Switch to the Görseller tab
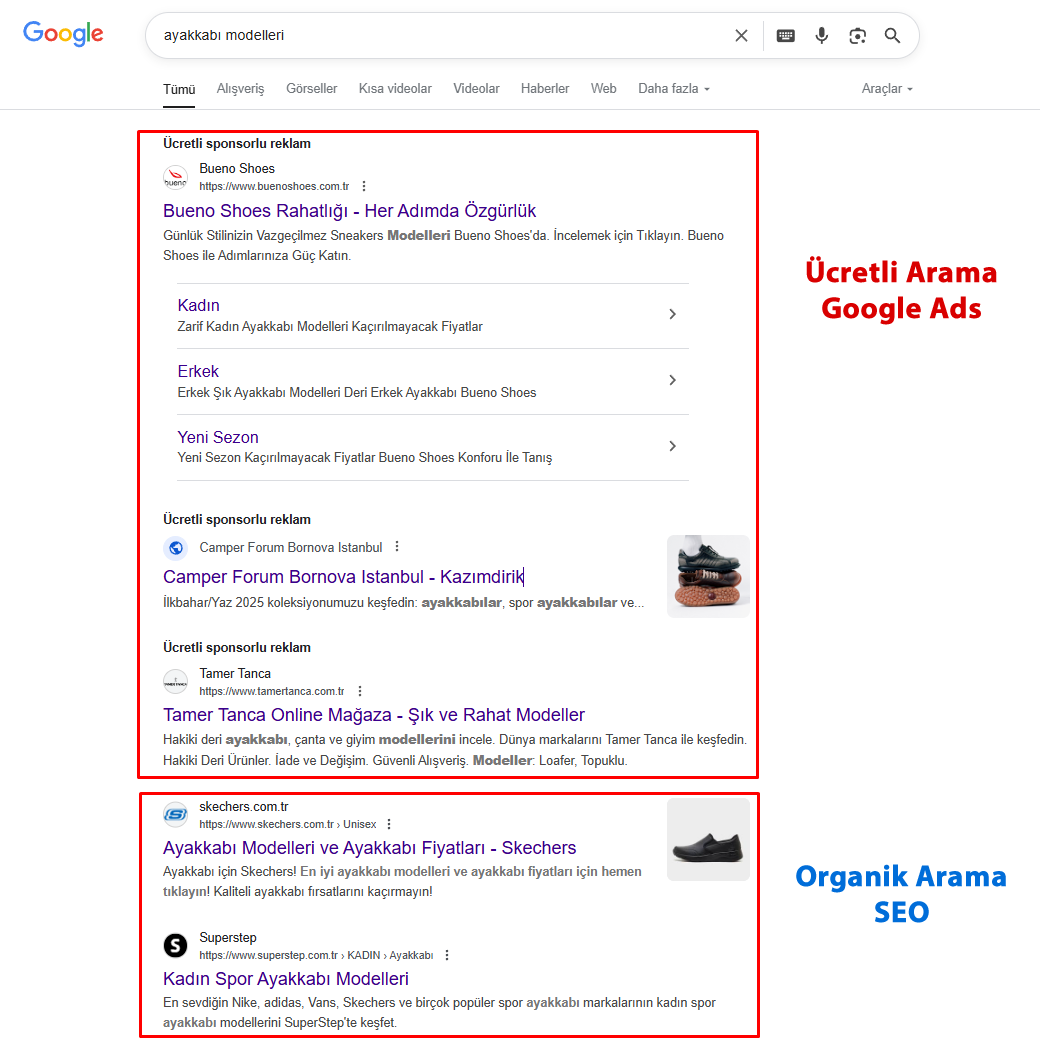The width and height of the screenshot is (1040, 1049). coord(312,89)
